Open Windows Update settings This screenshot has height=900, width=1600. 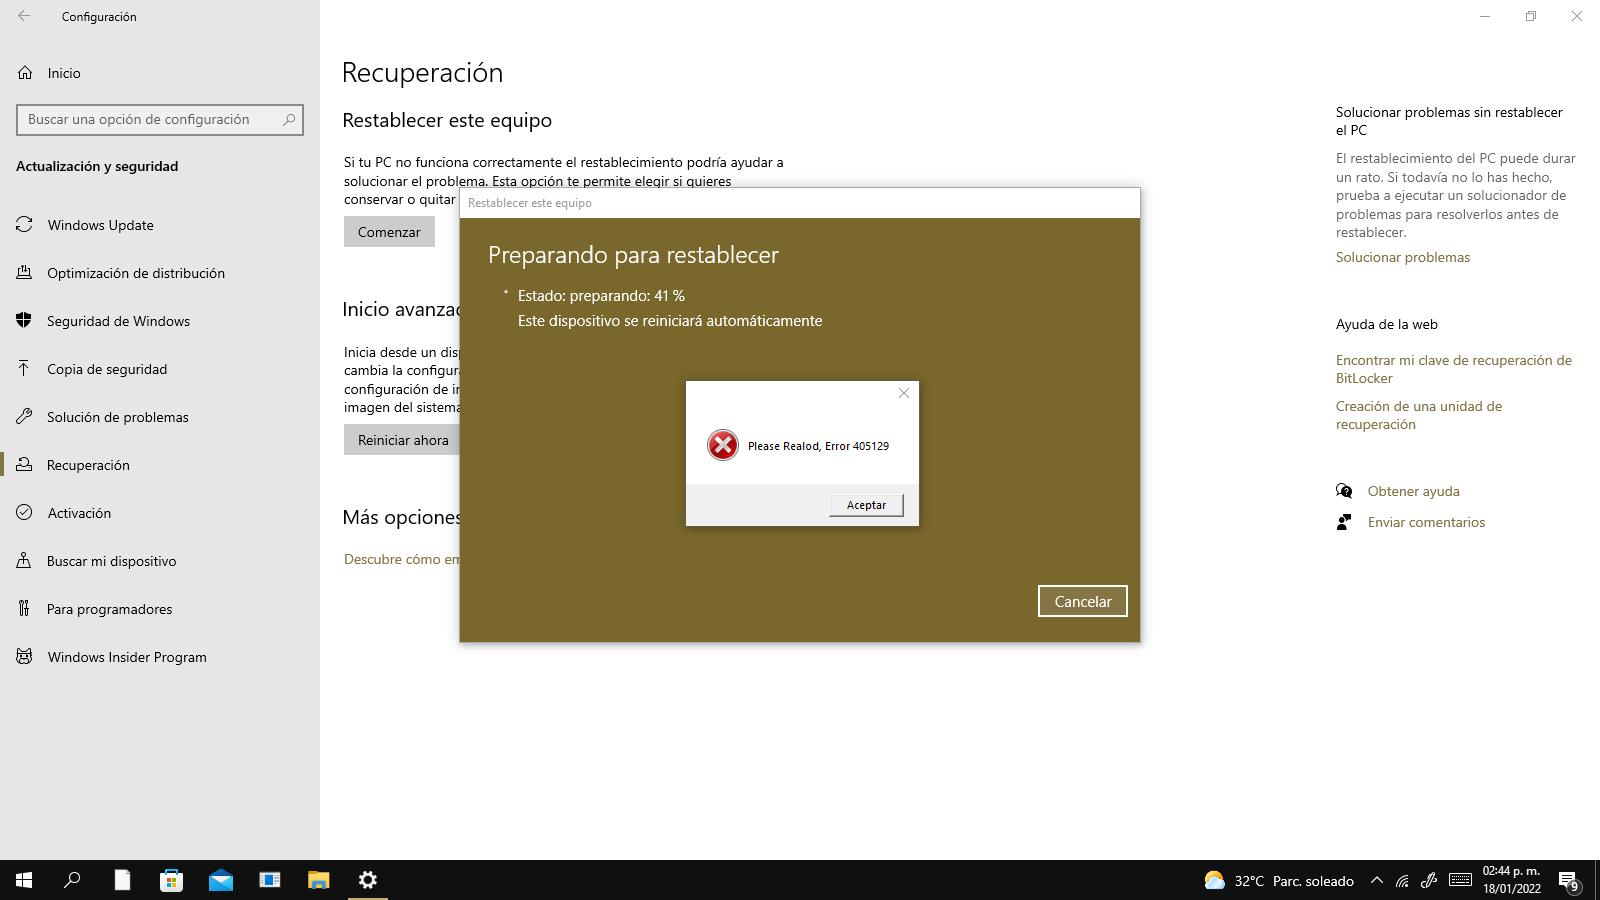(100, 225)
